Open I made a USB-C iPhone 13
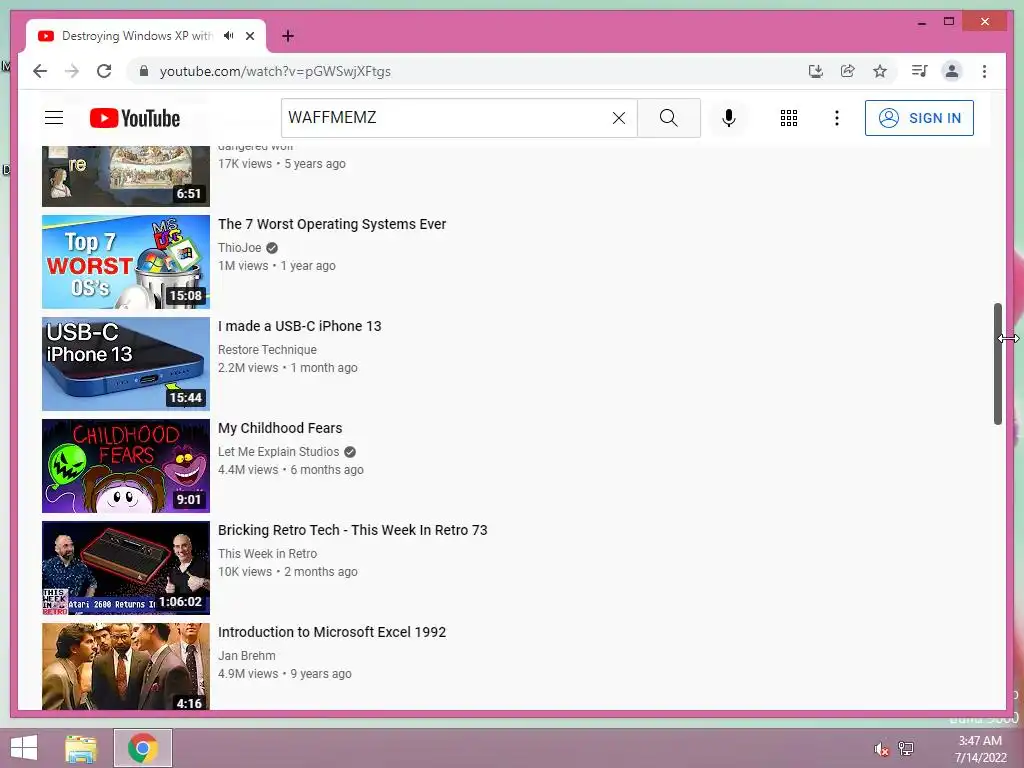The height and width of the screenshot is (768, 1024). point(300,326)
